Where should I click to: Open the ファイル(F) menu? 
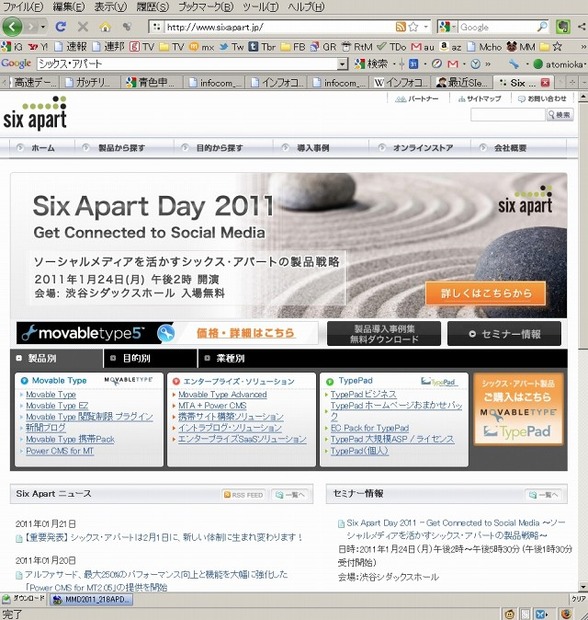pyautogui.click(x=23, y=7)
